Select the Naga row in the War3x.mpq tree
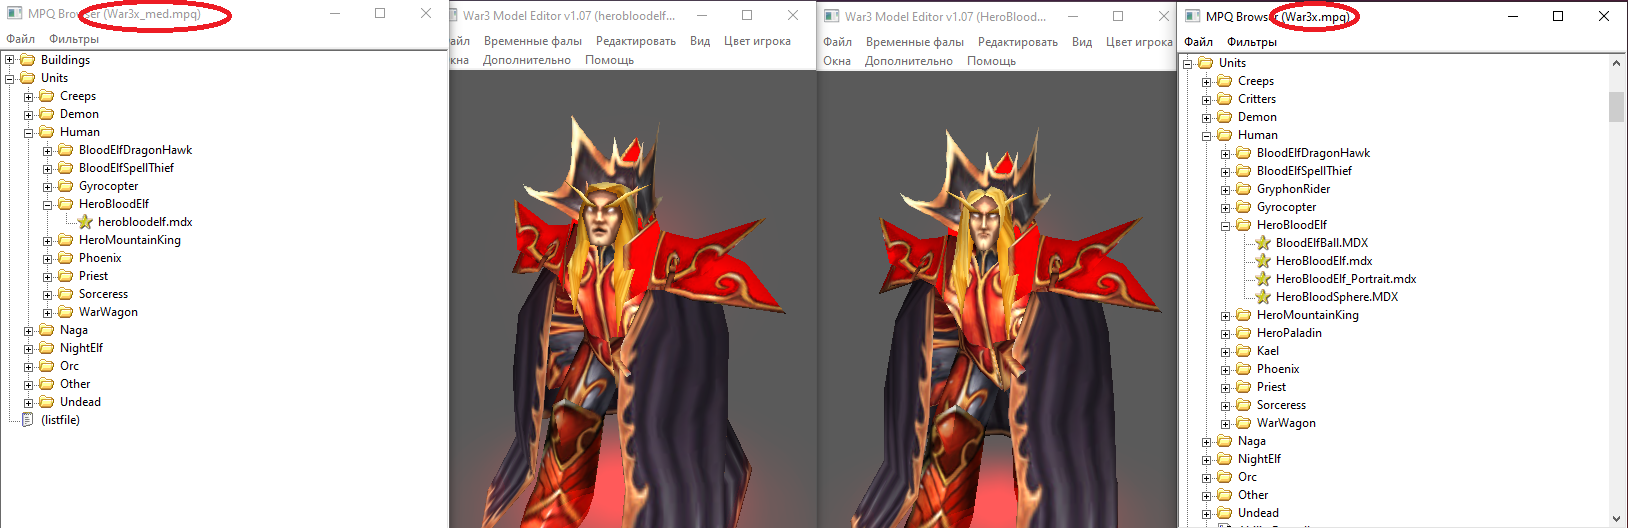The height and width of the screenshot is (528, 1628). pos(1251,441)
